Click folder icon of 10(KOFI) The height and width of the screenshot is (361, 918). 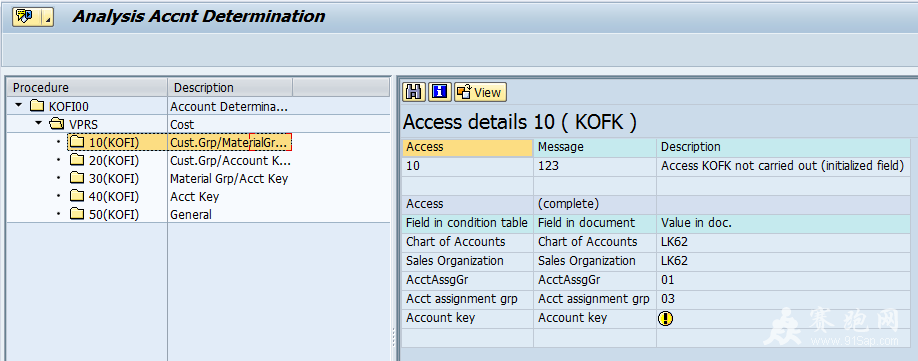tap(77, 142)
